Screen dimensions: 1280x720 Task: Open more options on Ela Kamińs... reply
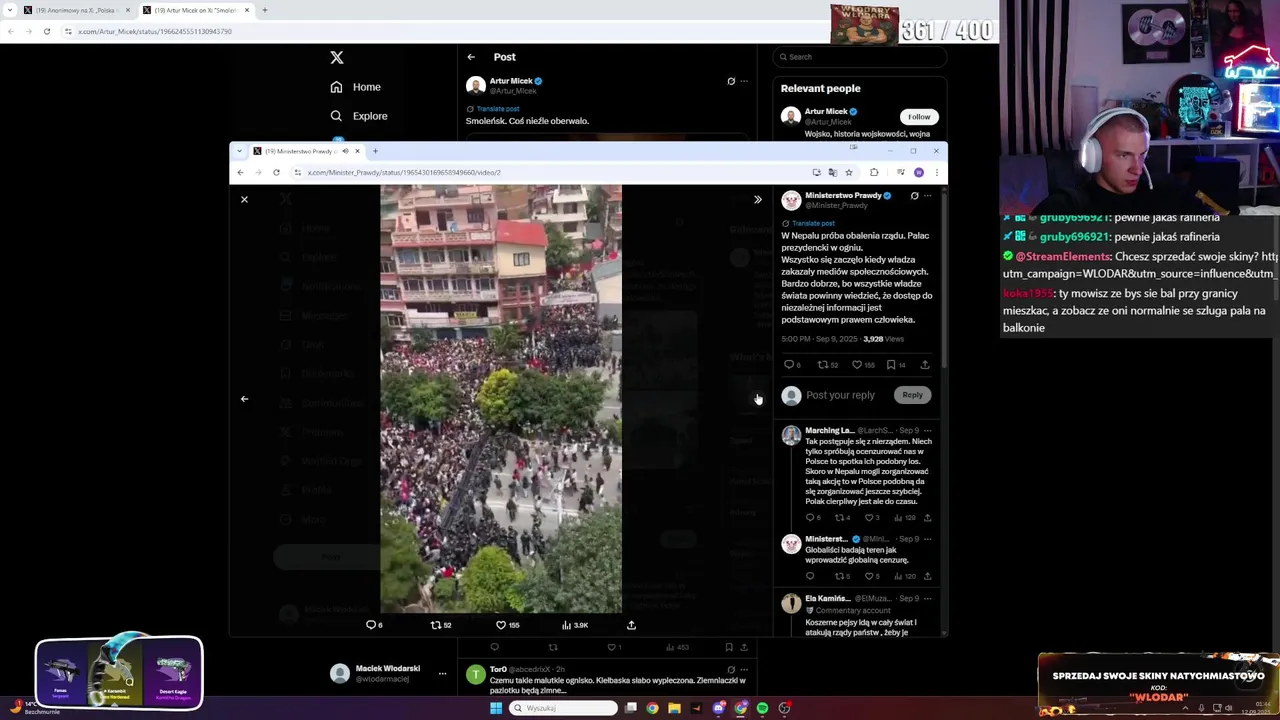tap(928, 599)
